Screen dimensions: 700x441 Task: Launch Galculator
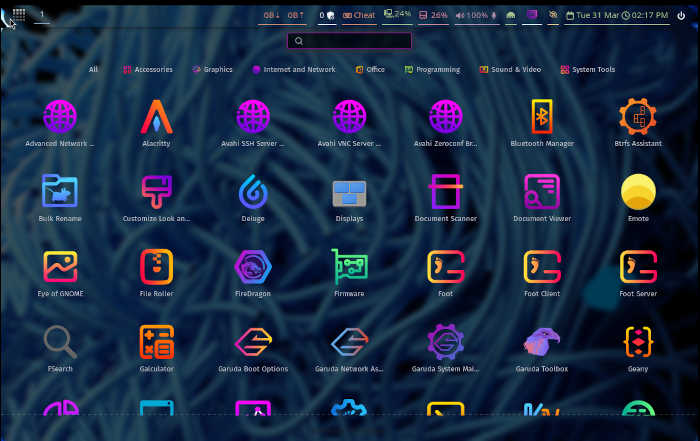[156, 343]
